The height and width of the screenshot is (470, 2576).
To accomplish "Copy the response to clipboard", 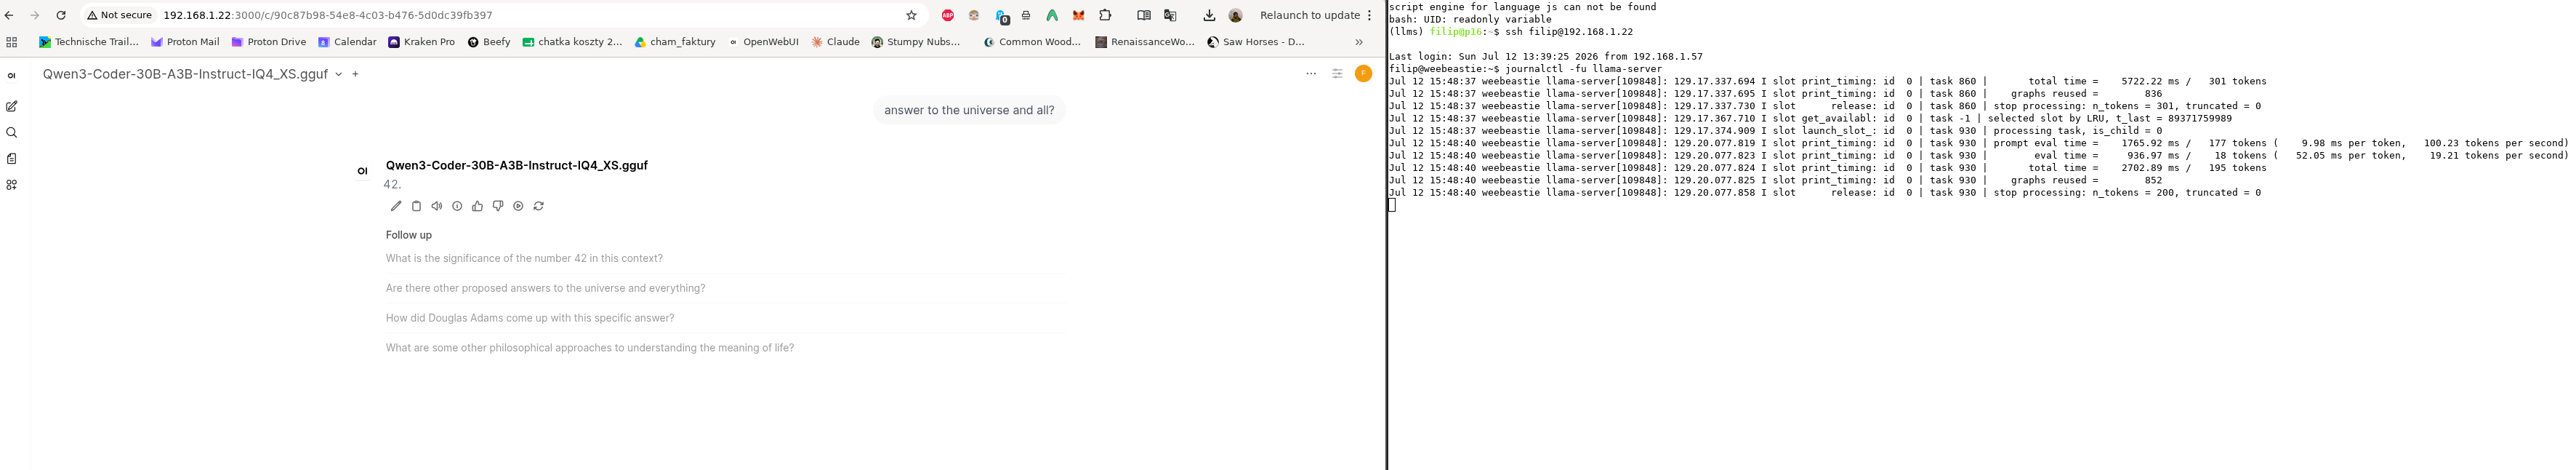I will click(416, 206).
